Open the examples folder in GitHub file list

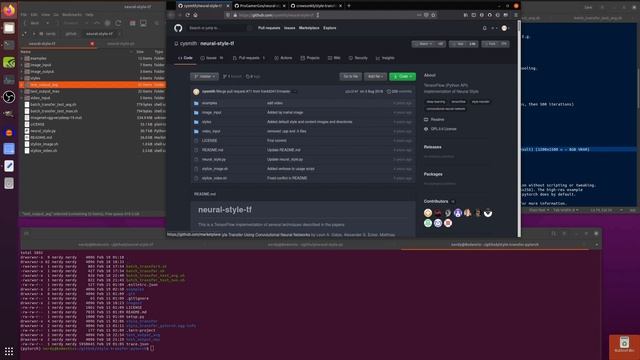209,103
